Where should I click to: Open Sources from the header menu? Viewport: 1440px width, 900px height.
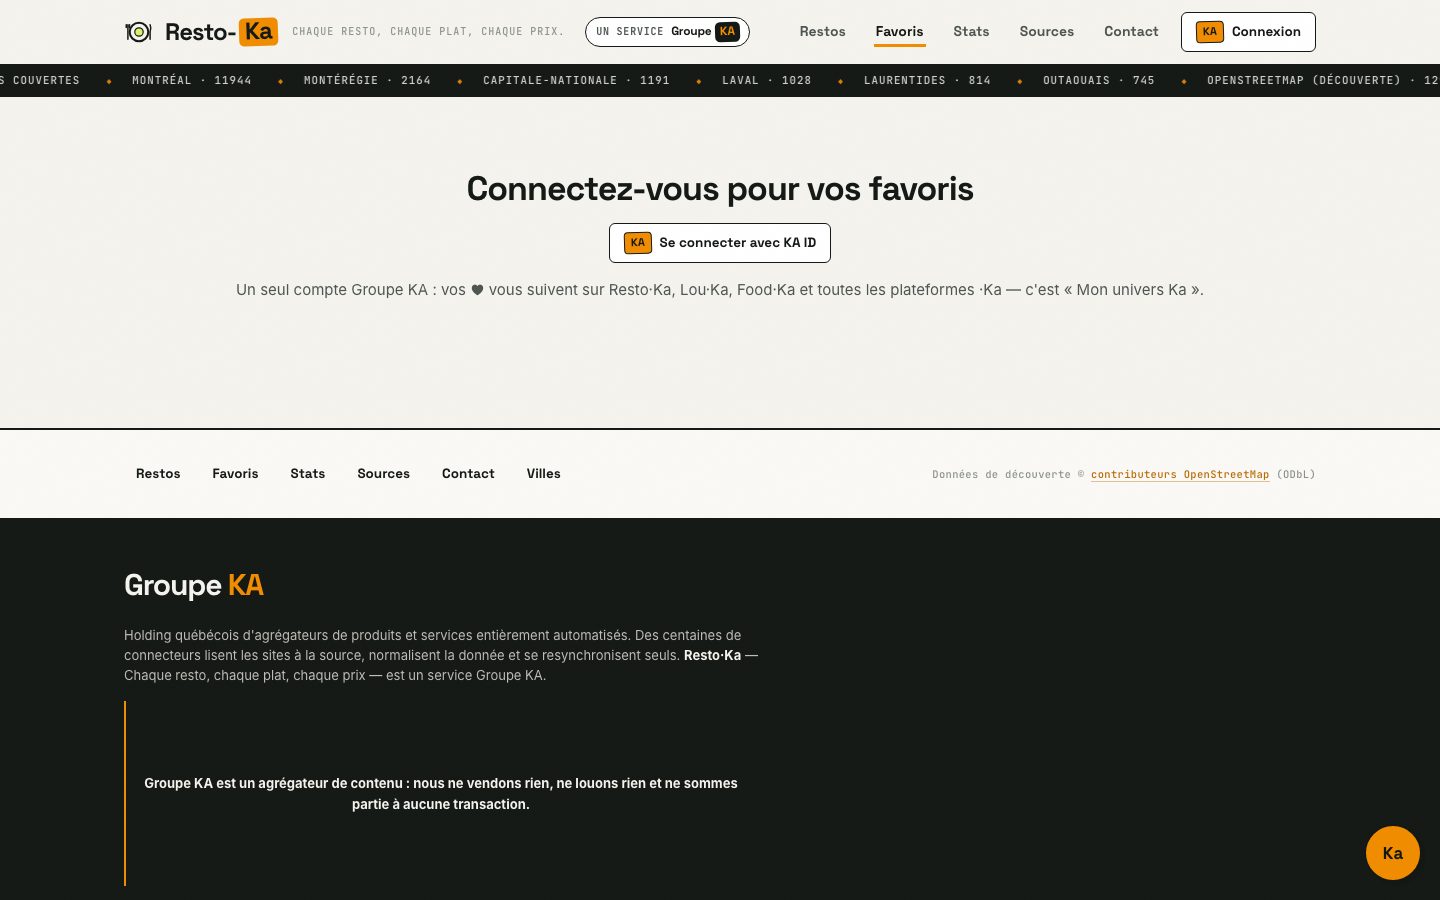coord(1046,32)
